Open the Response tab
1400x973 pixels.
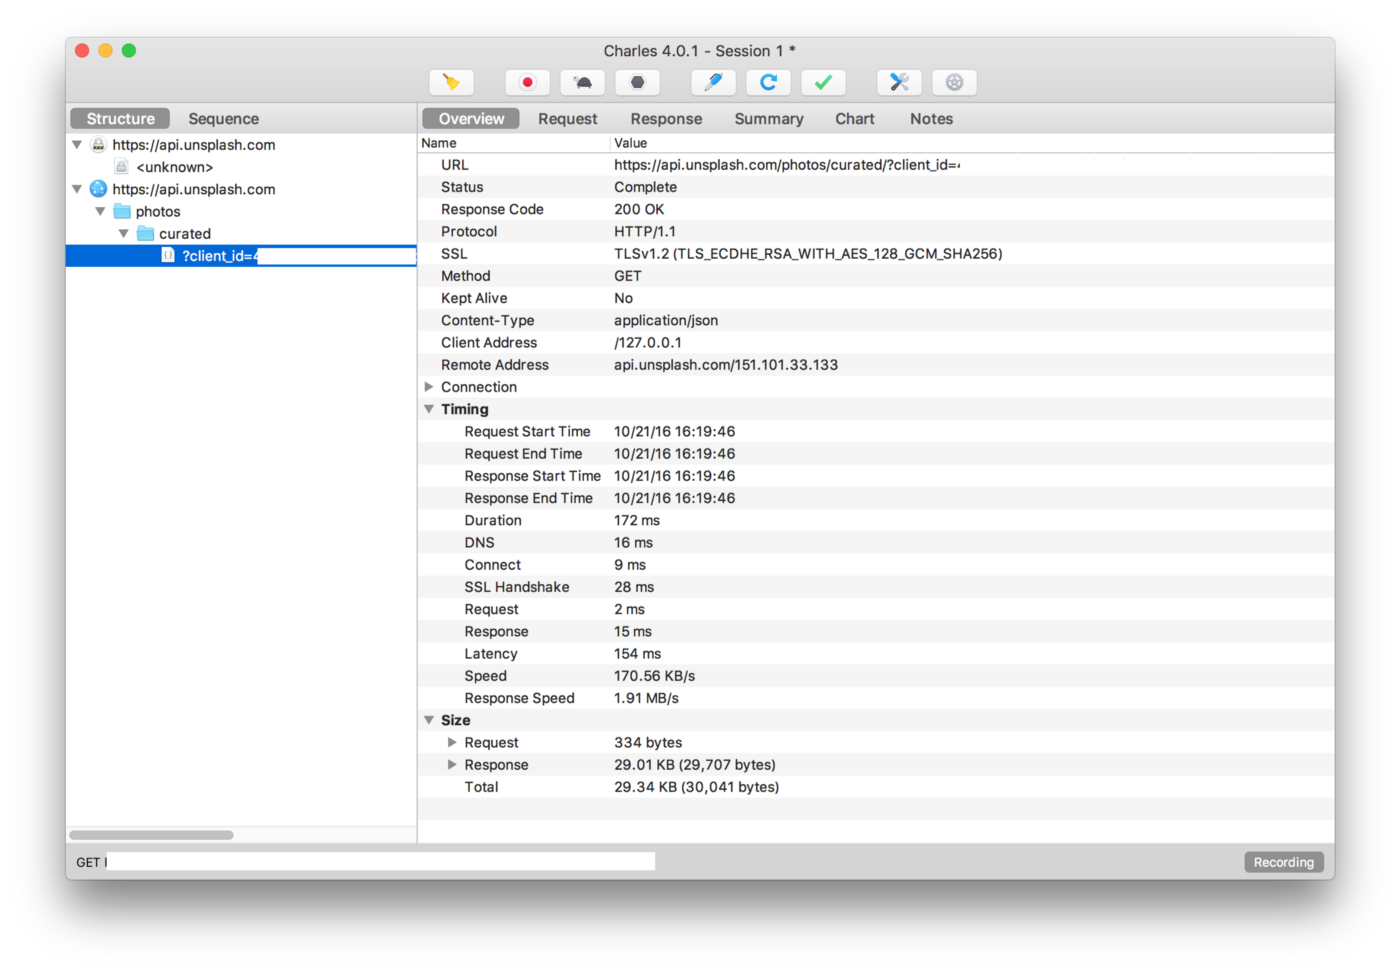[x=666, y=118]
